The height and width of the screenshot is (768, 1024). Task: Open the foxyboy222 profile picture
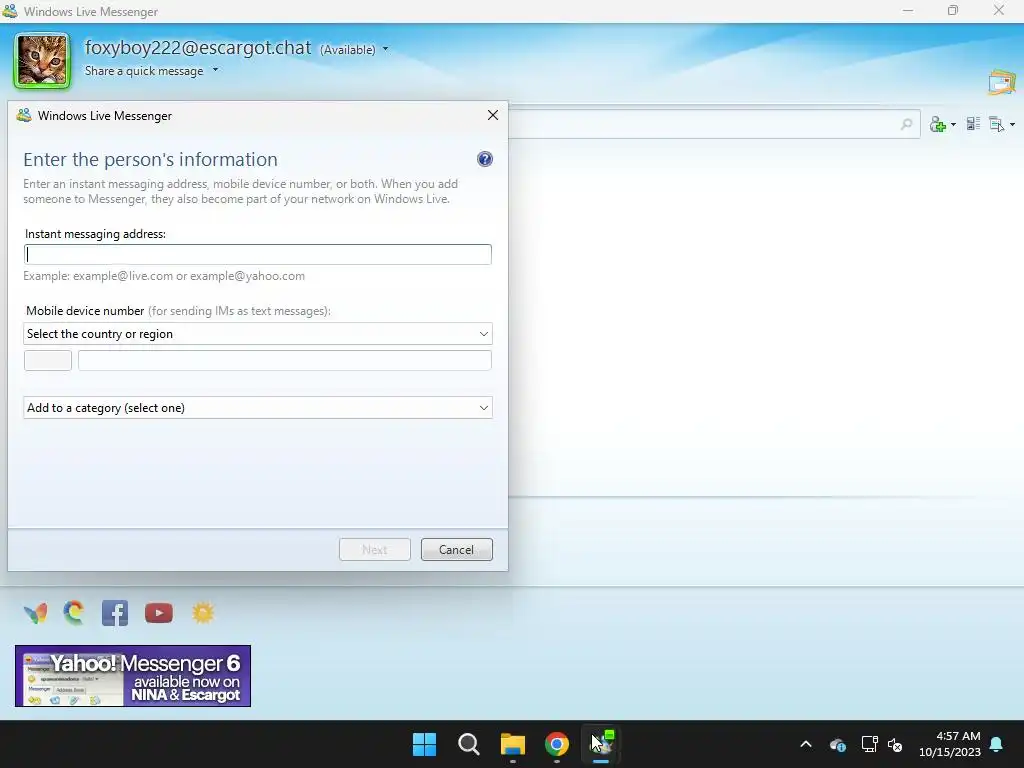pos(42,61)
